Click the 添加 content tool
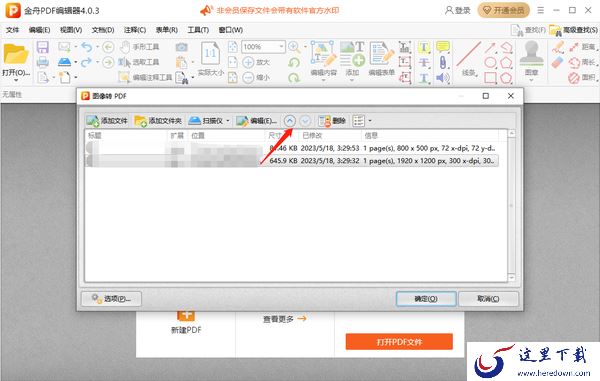This screenshot has height=381, width=600. coord(352,60)
